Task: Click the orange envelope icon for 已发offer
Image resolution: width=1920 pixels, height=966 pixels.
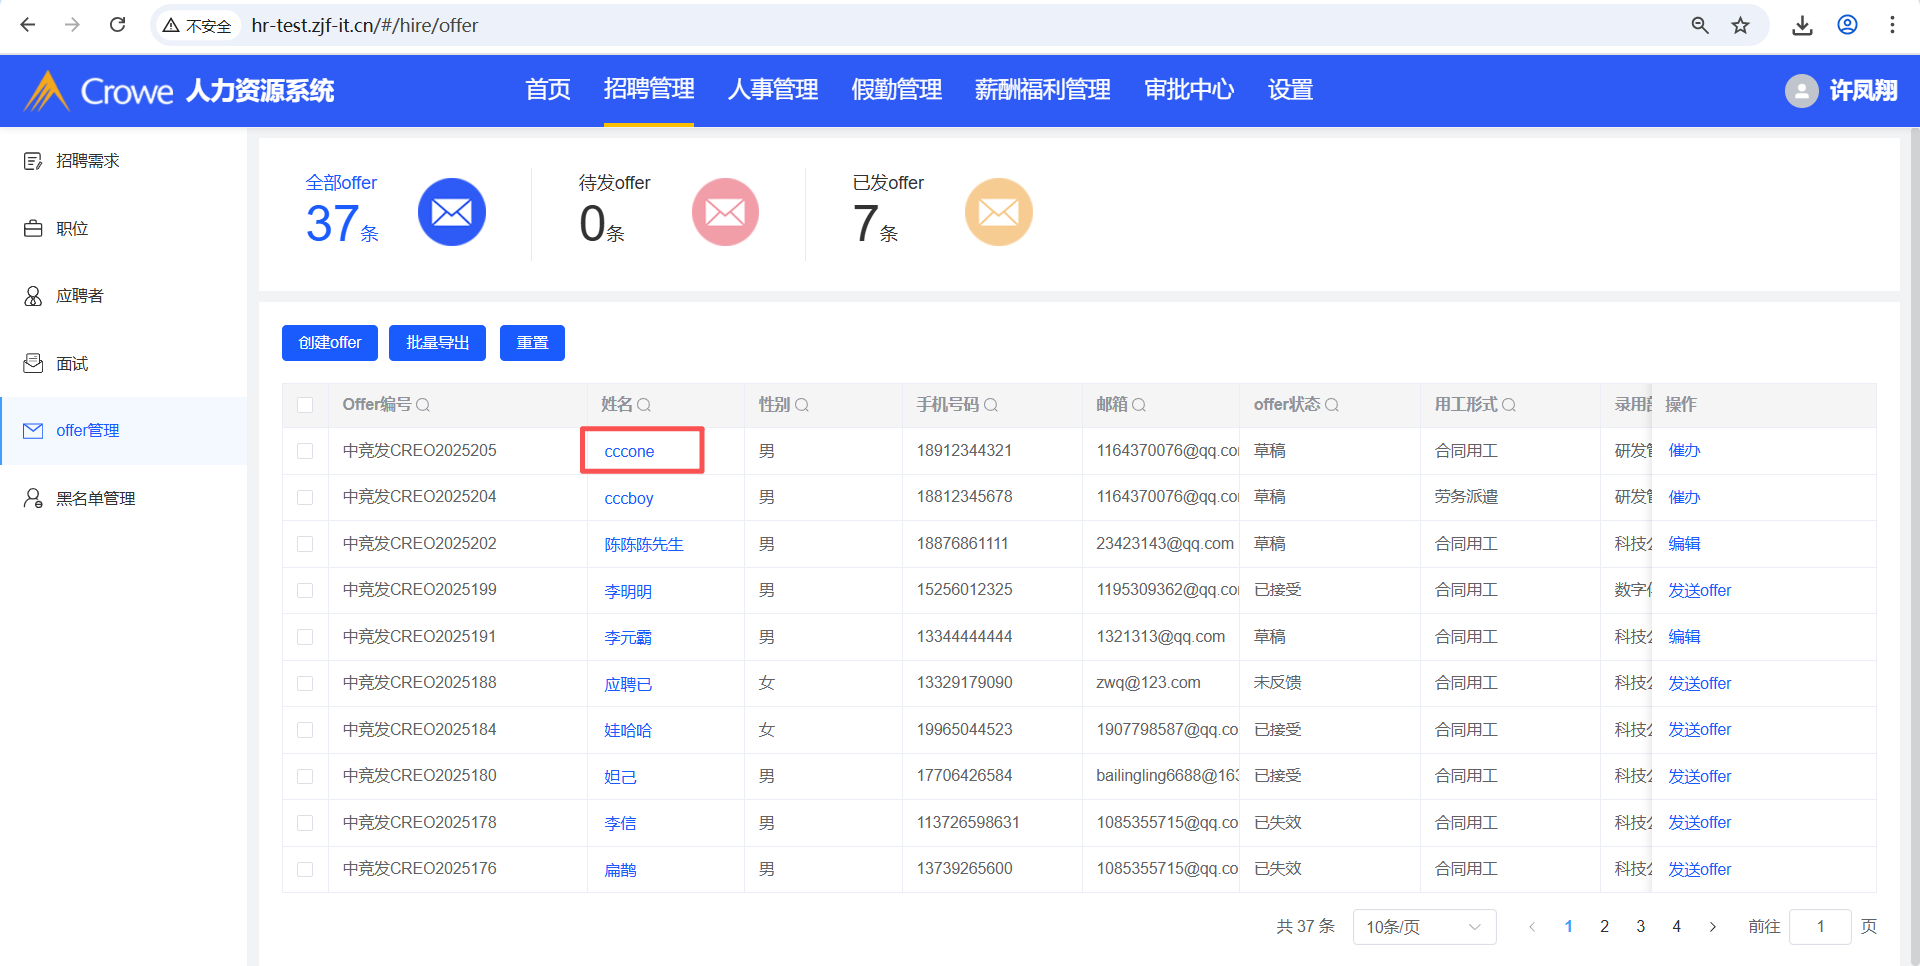Action: click(x=998, y=212)
